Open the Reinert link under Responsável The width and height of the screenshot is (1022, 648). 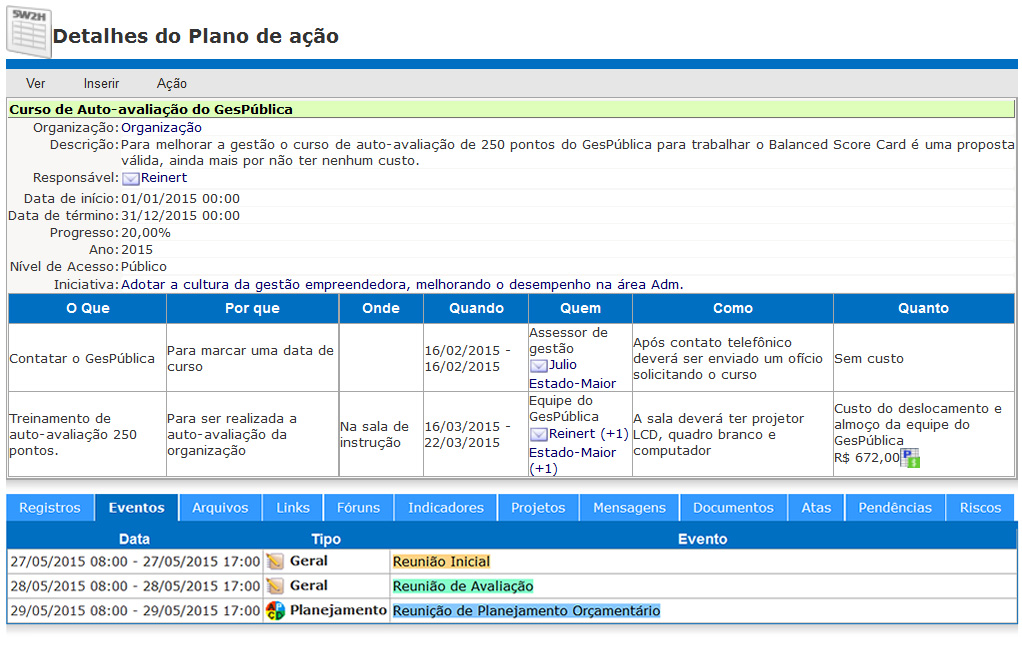164,178
